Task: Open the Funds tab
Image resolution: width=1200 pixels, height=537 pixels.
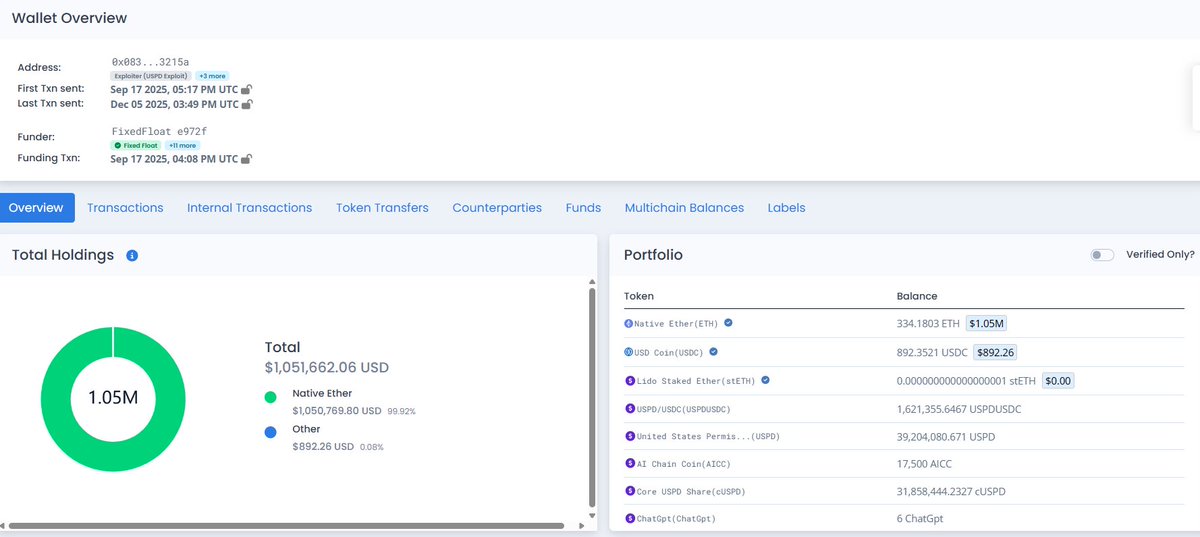Action: point(583,208)
